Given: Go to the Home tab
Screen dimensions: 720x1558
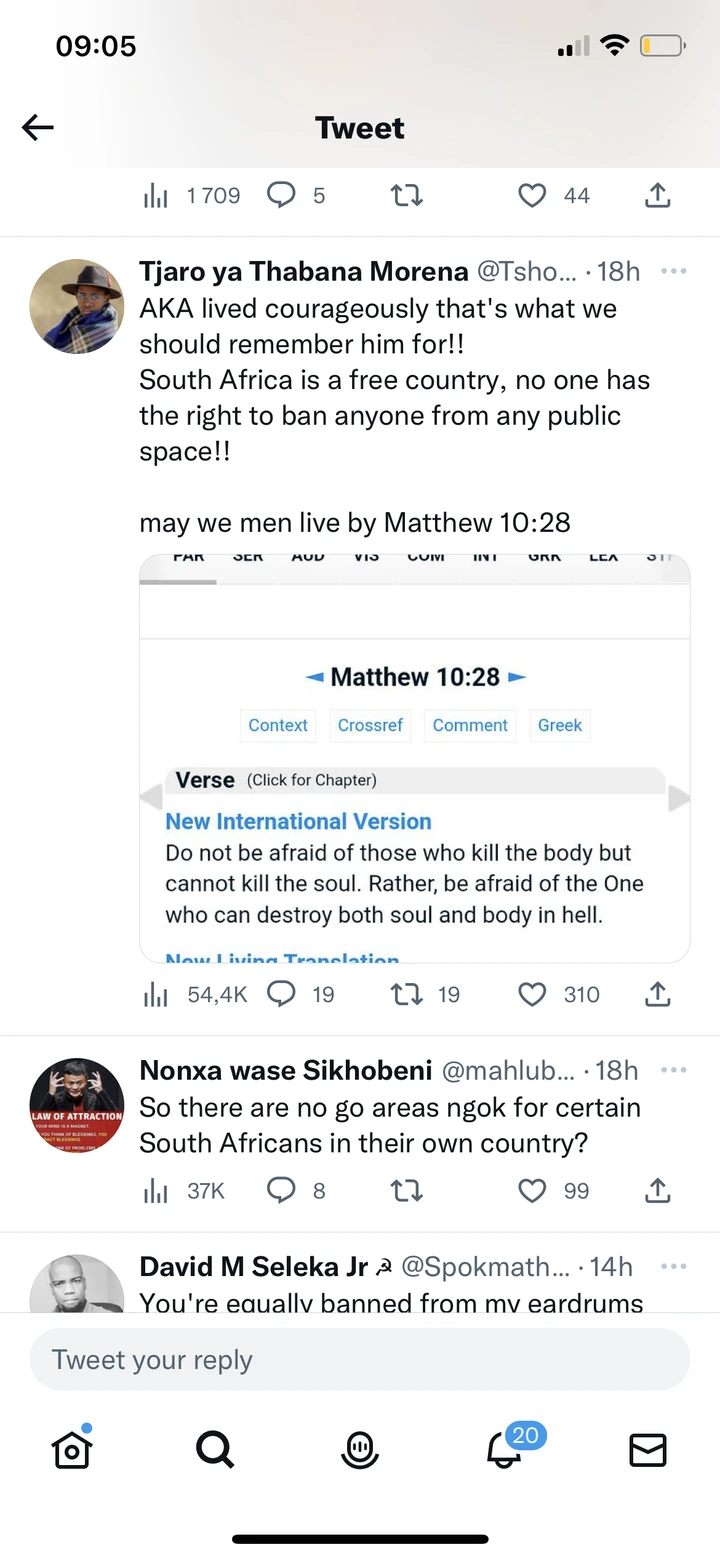Looking at the screenshot, I should [x=72, y=1449].
